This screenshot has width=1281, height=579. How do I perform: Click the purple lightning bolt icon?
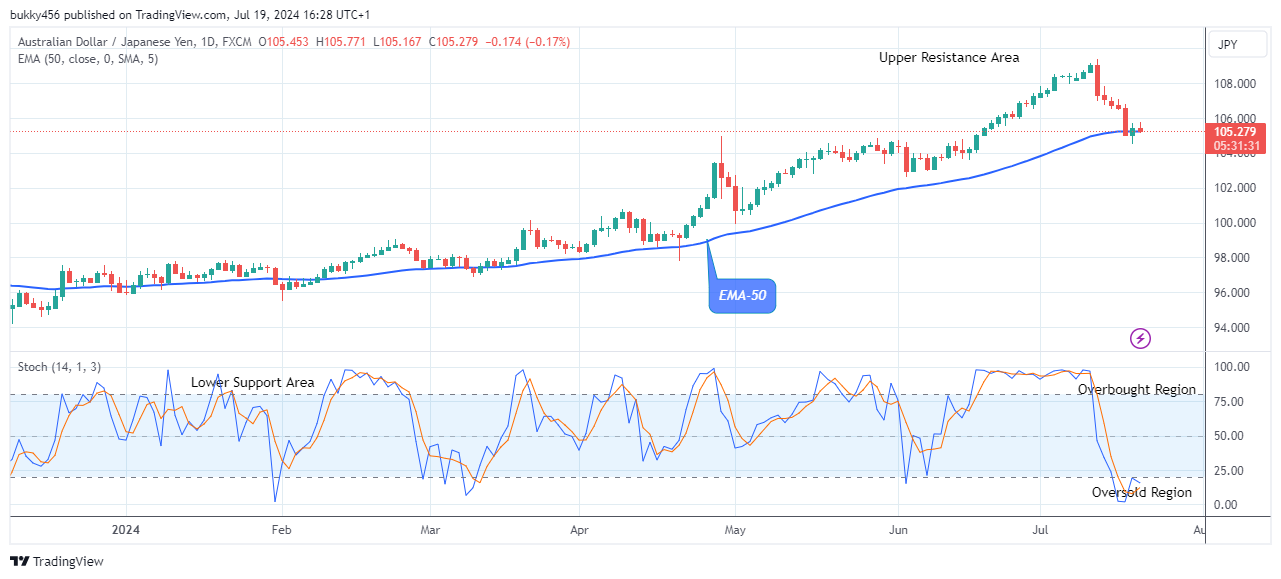click(1140, 338)
